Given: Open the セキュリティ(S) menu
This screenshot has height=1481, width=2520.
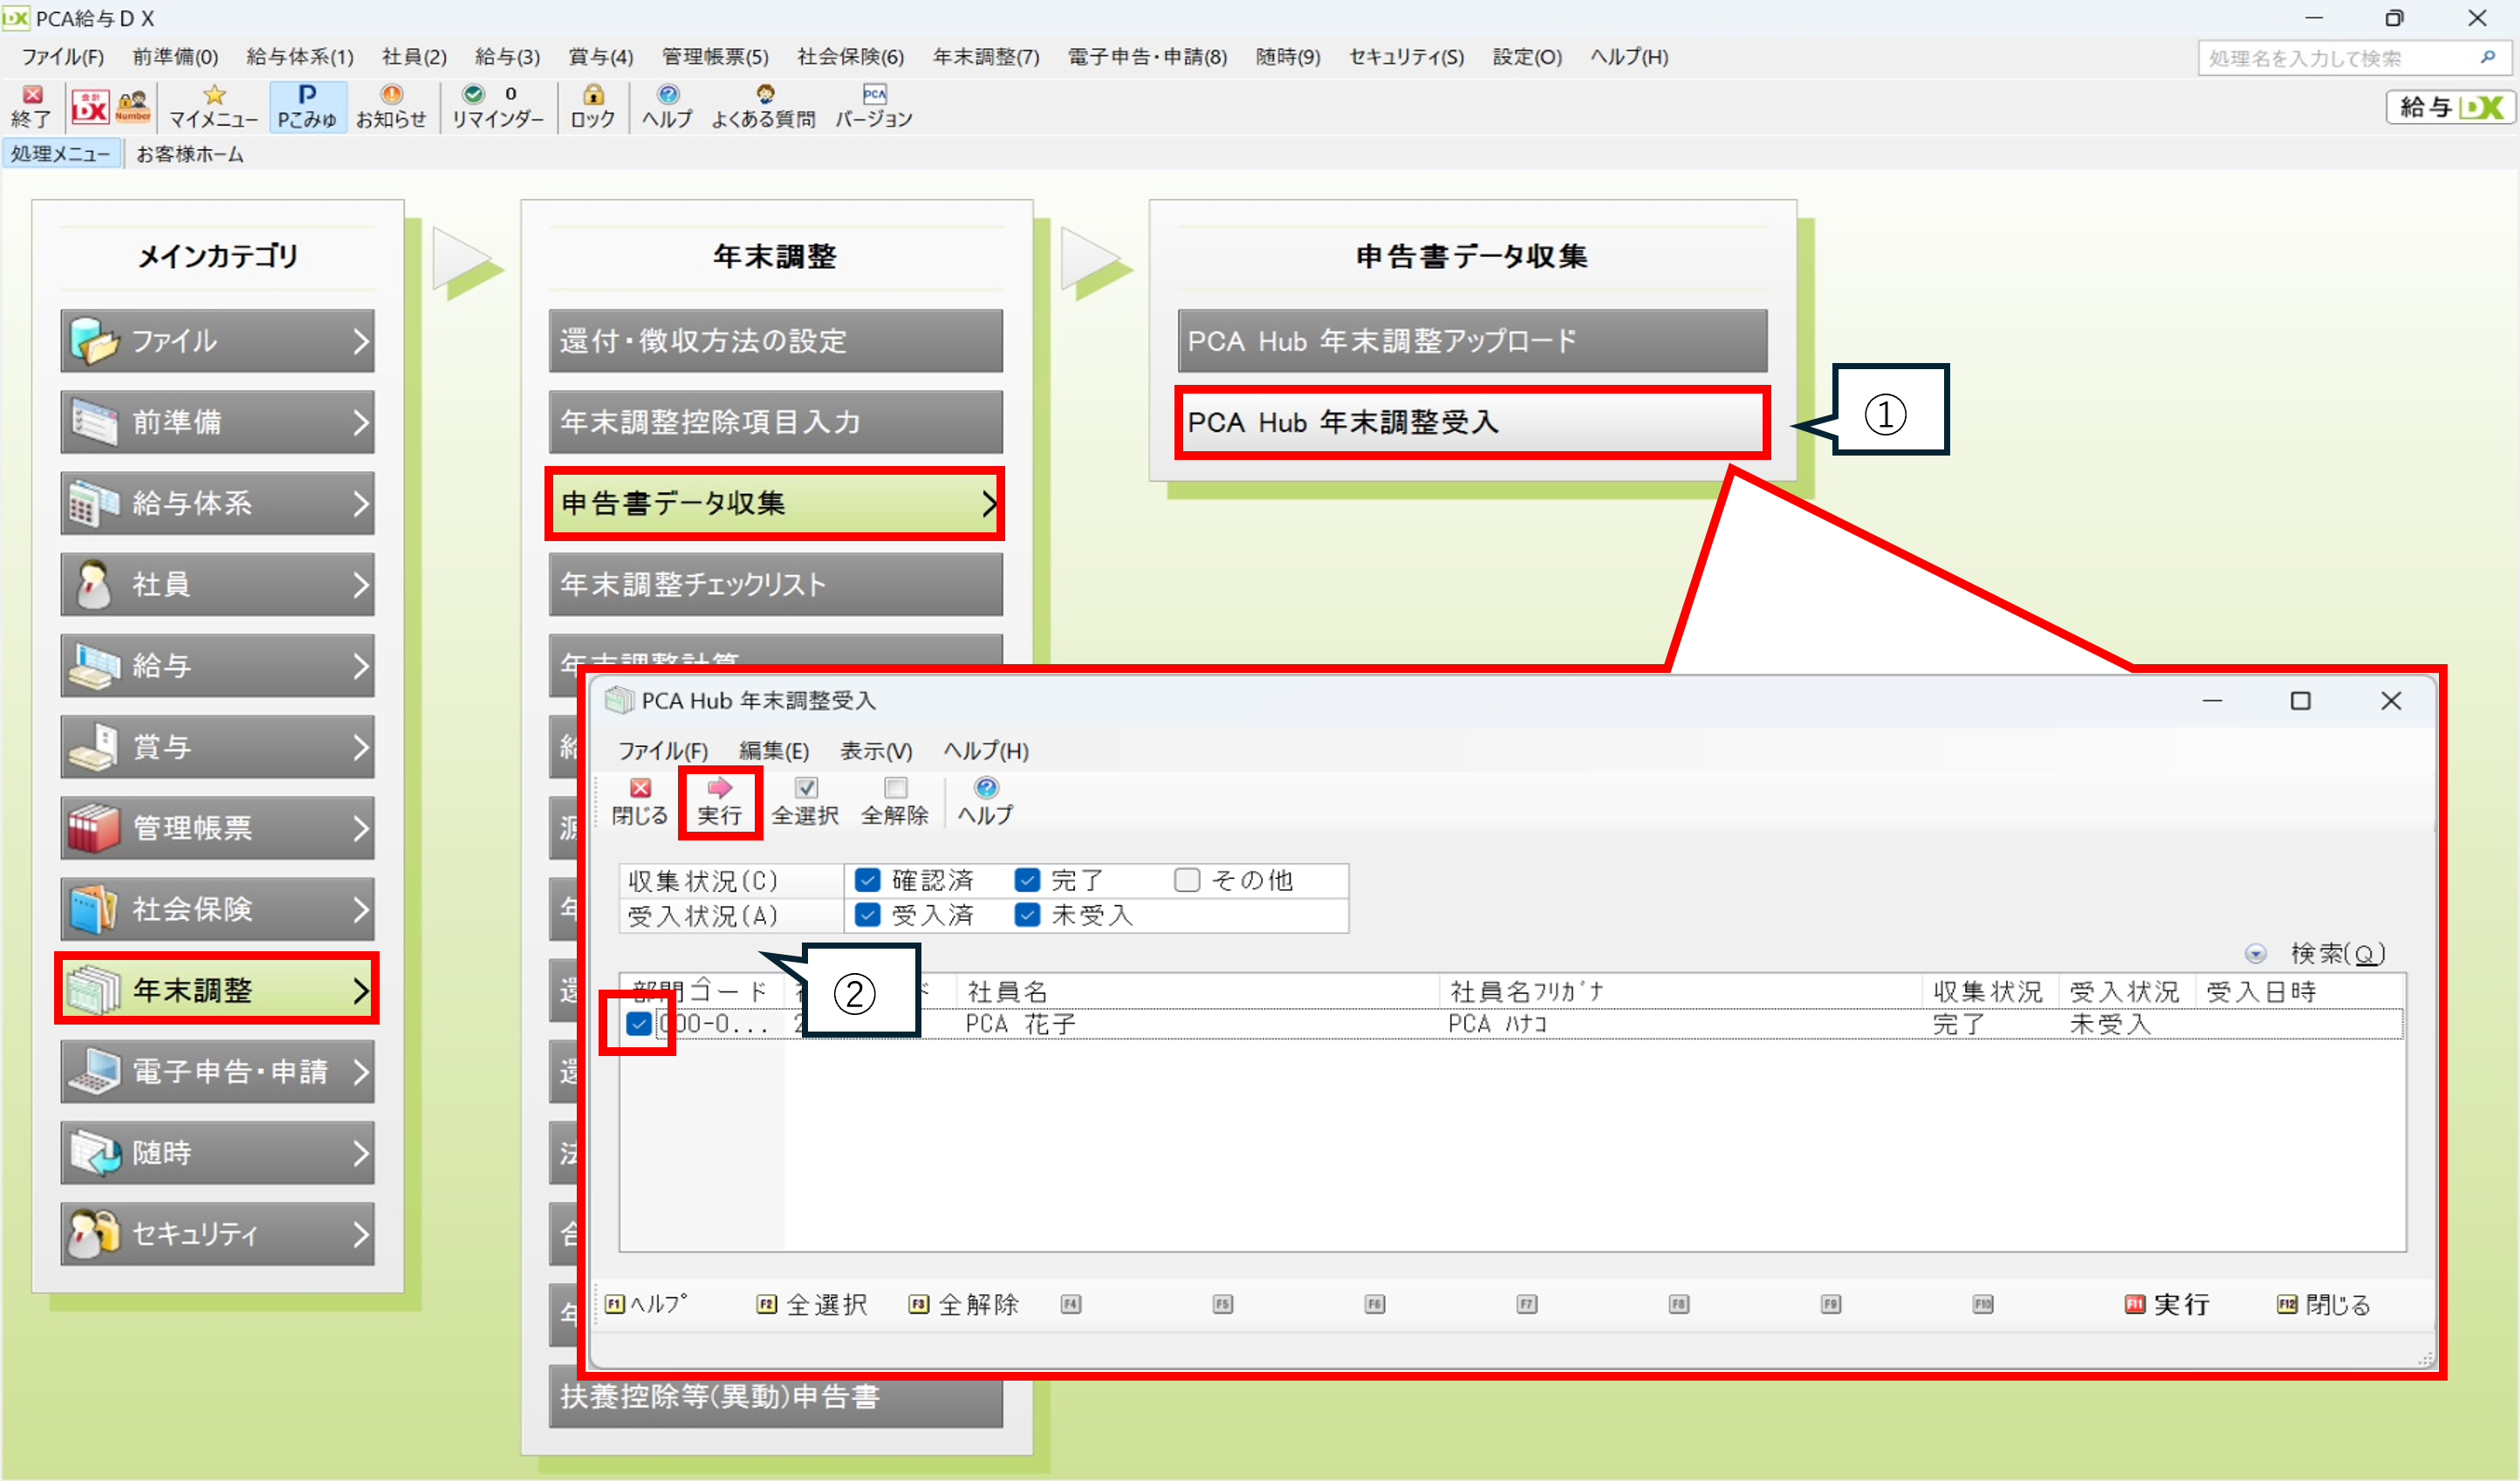Looking at the screenshot, I should click(1406, 57).
